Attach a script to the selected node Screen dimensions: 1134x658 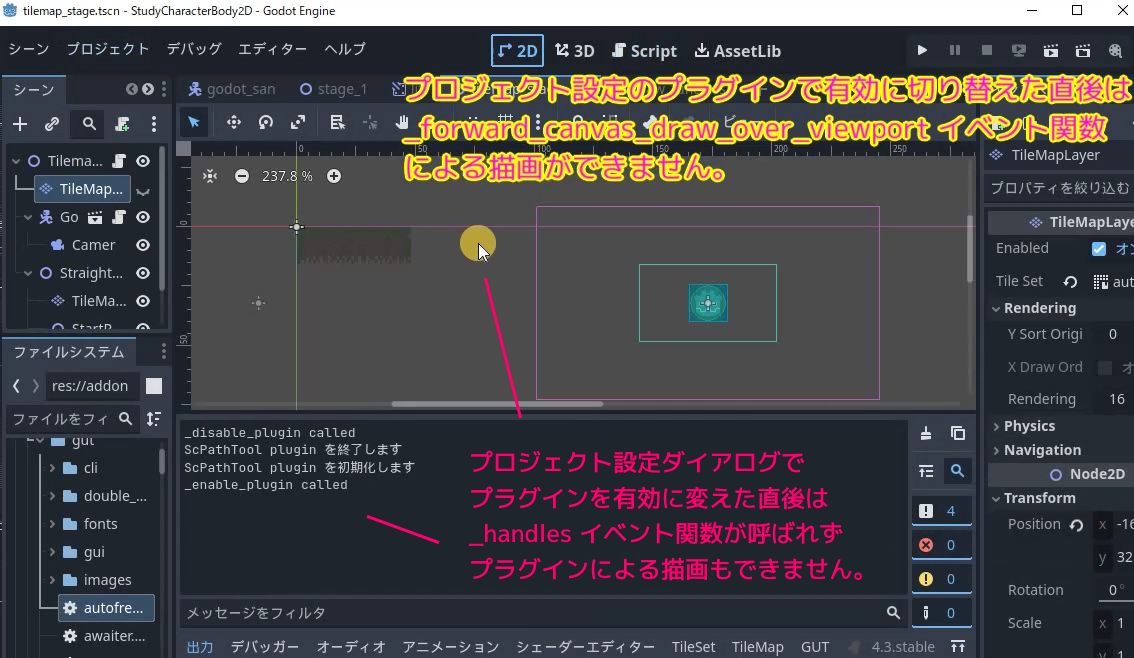pos(122,124)
